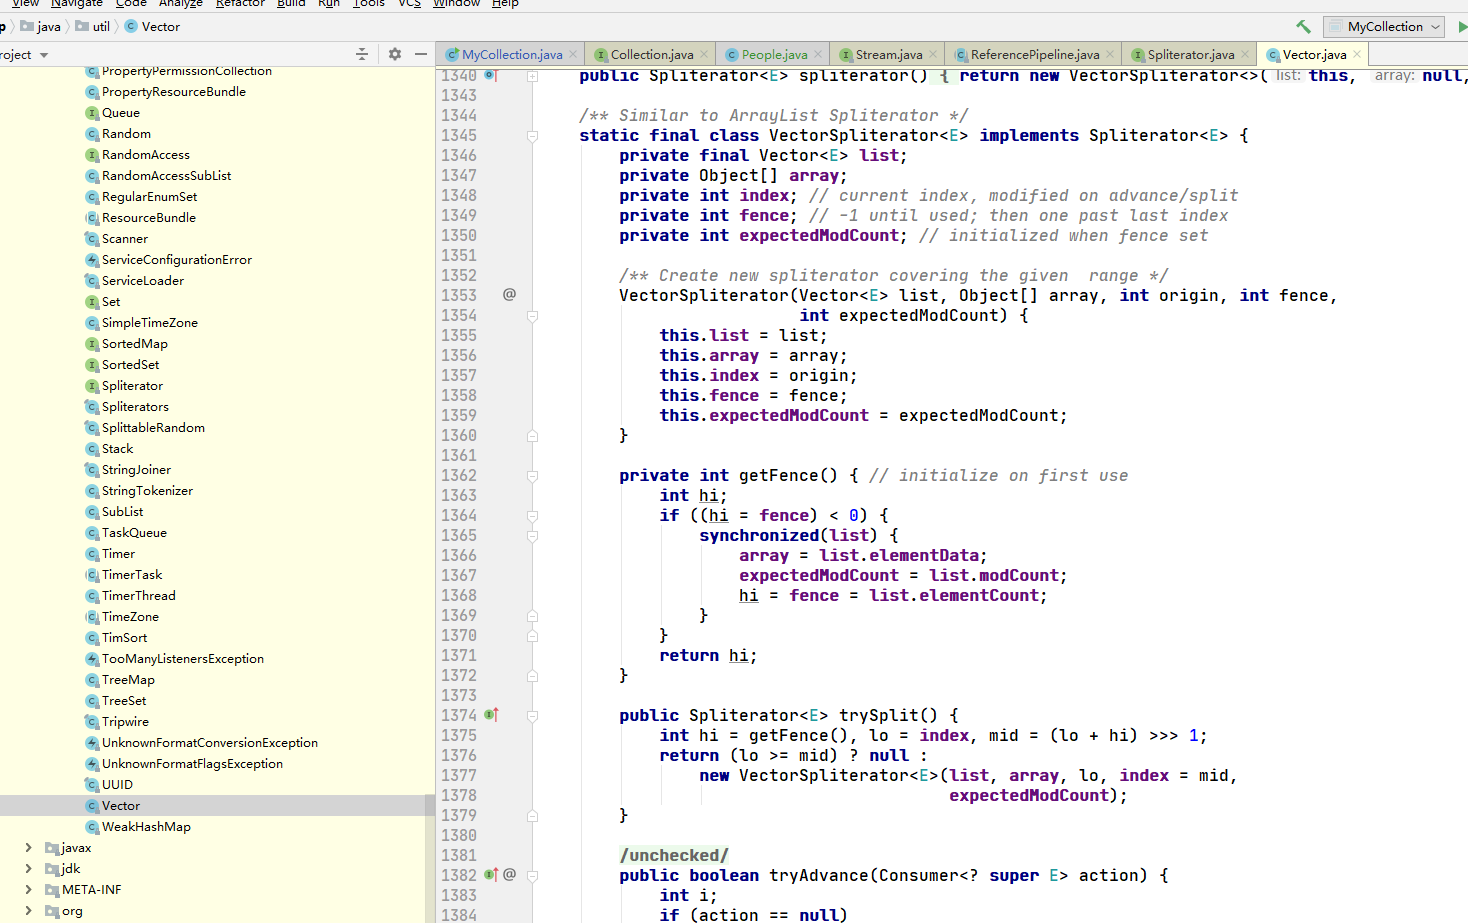Close the MyCollection.java tab

click(573, 54)
